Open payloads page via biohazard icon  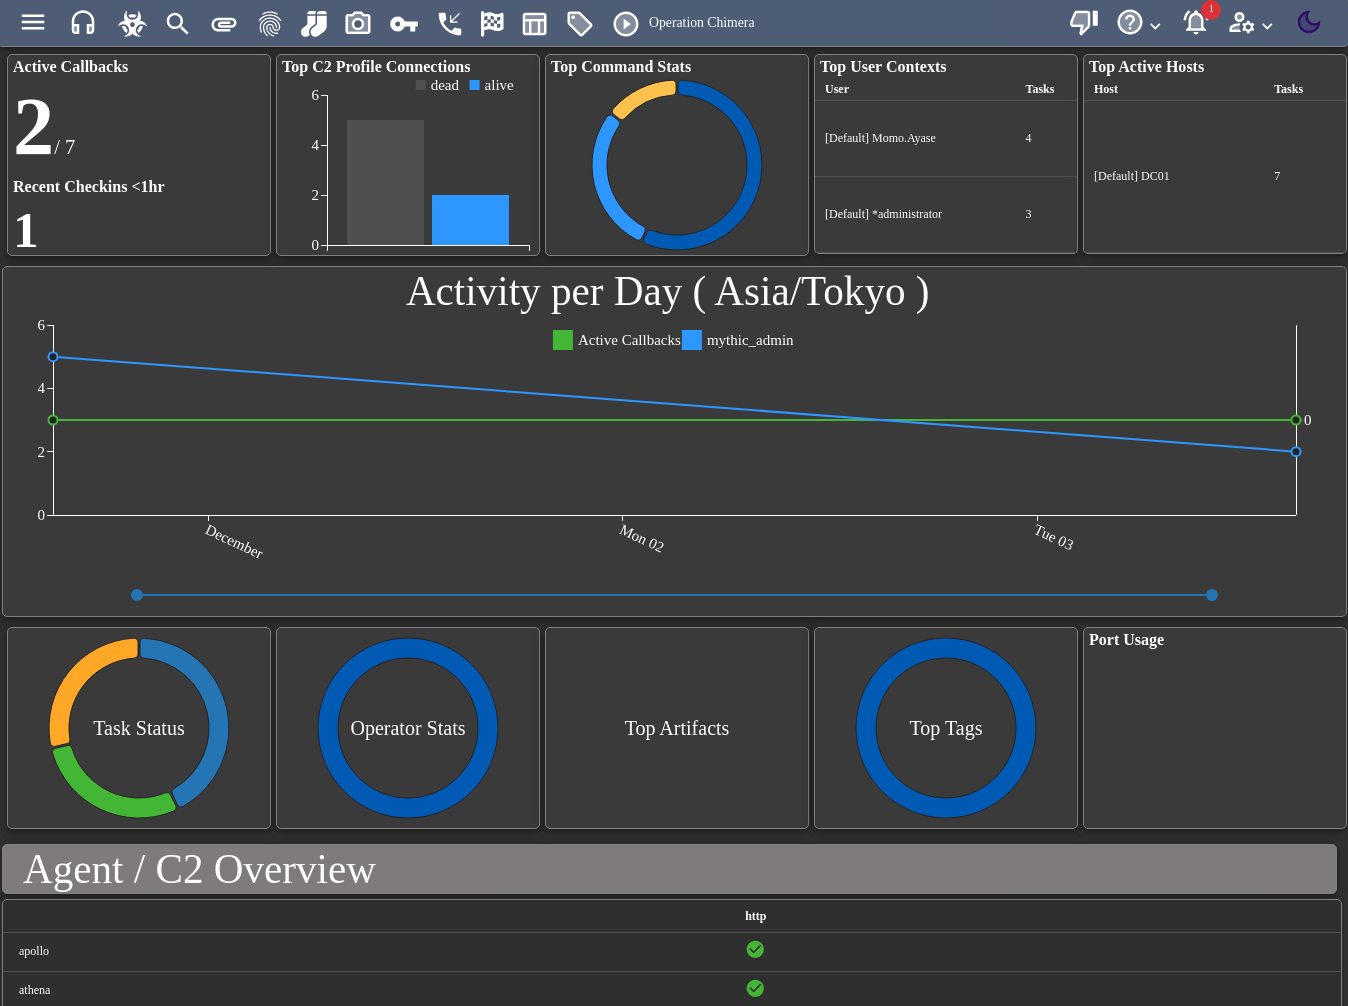[x=132, y=23]
